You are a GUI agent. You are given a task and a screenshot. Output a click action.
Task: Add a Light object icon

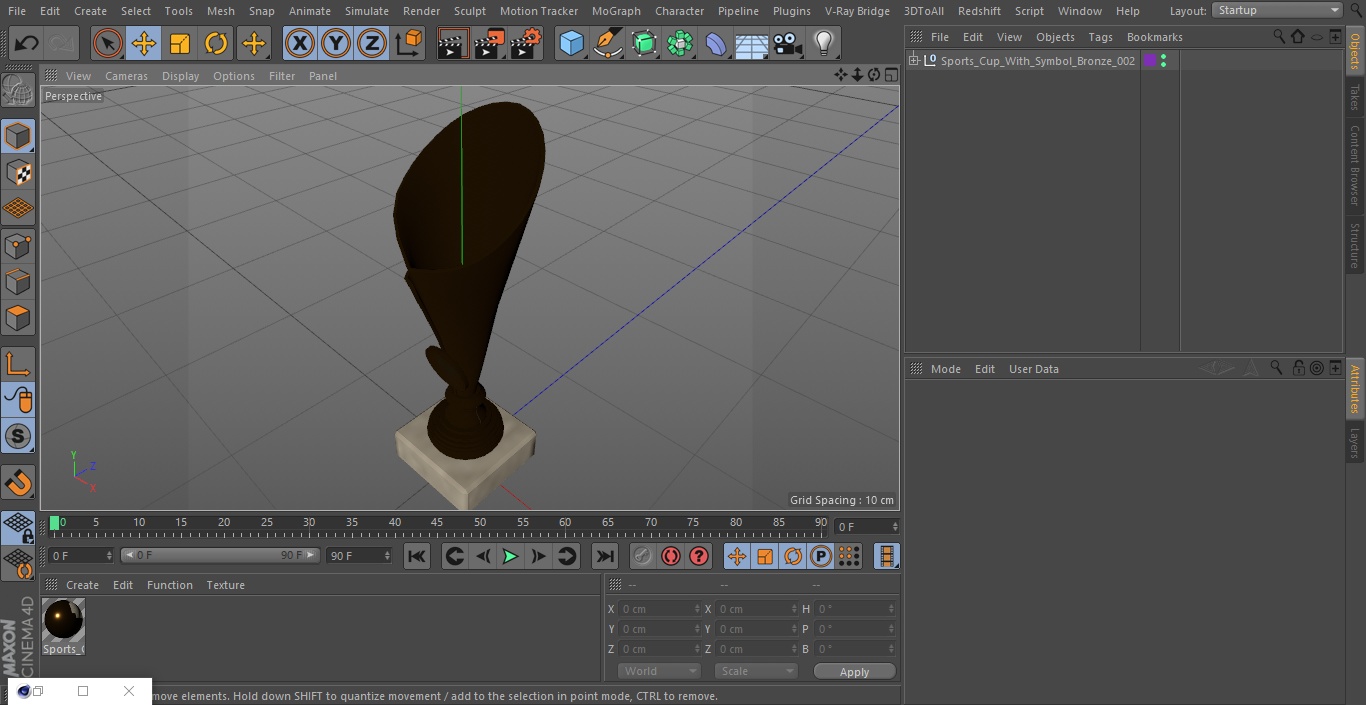click(x=823, y=43)
